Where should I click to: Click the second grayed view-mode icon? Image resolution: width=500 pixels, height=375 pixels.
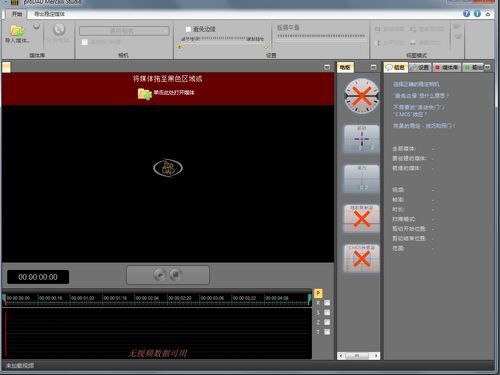413,29
